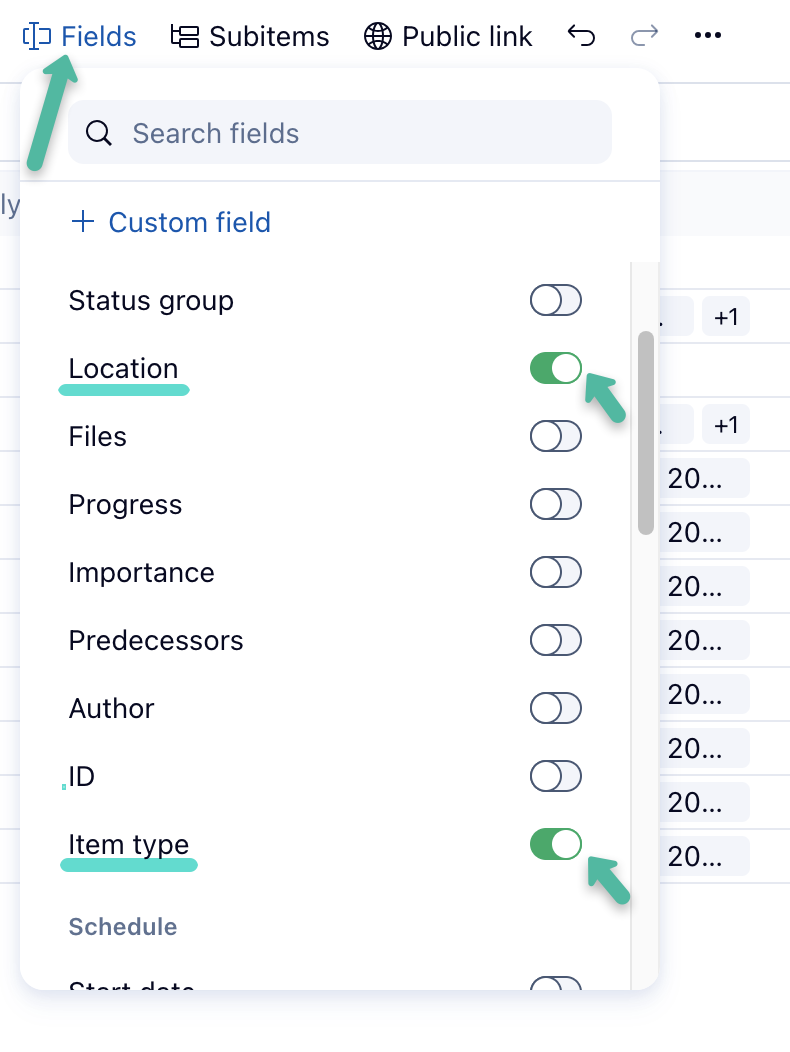Click the undo arrow icon
Screen dimensions: 790x1052
581,36
